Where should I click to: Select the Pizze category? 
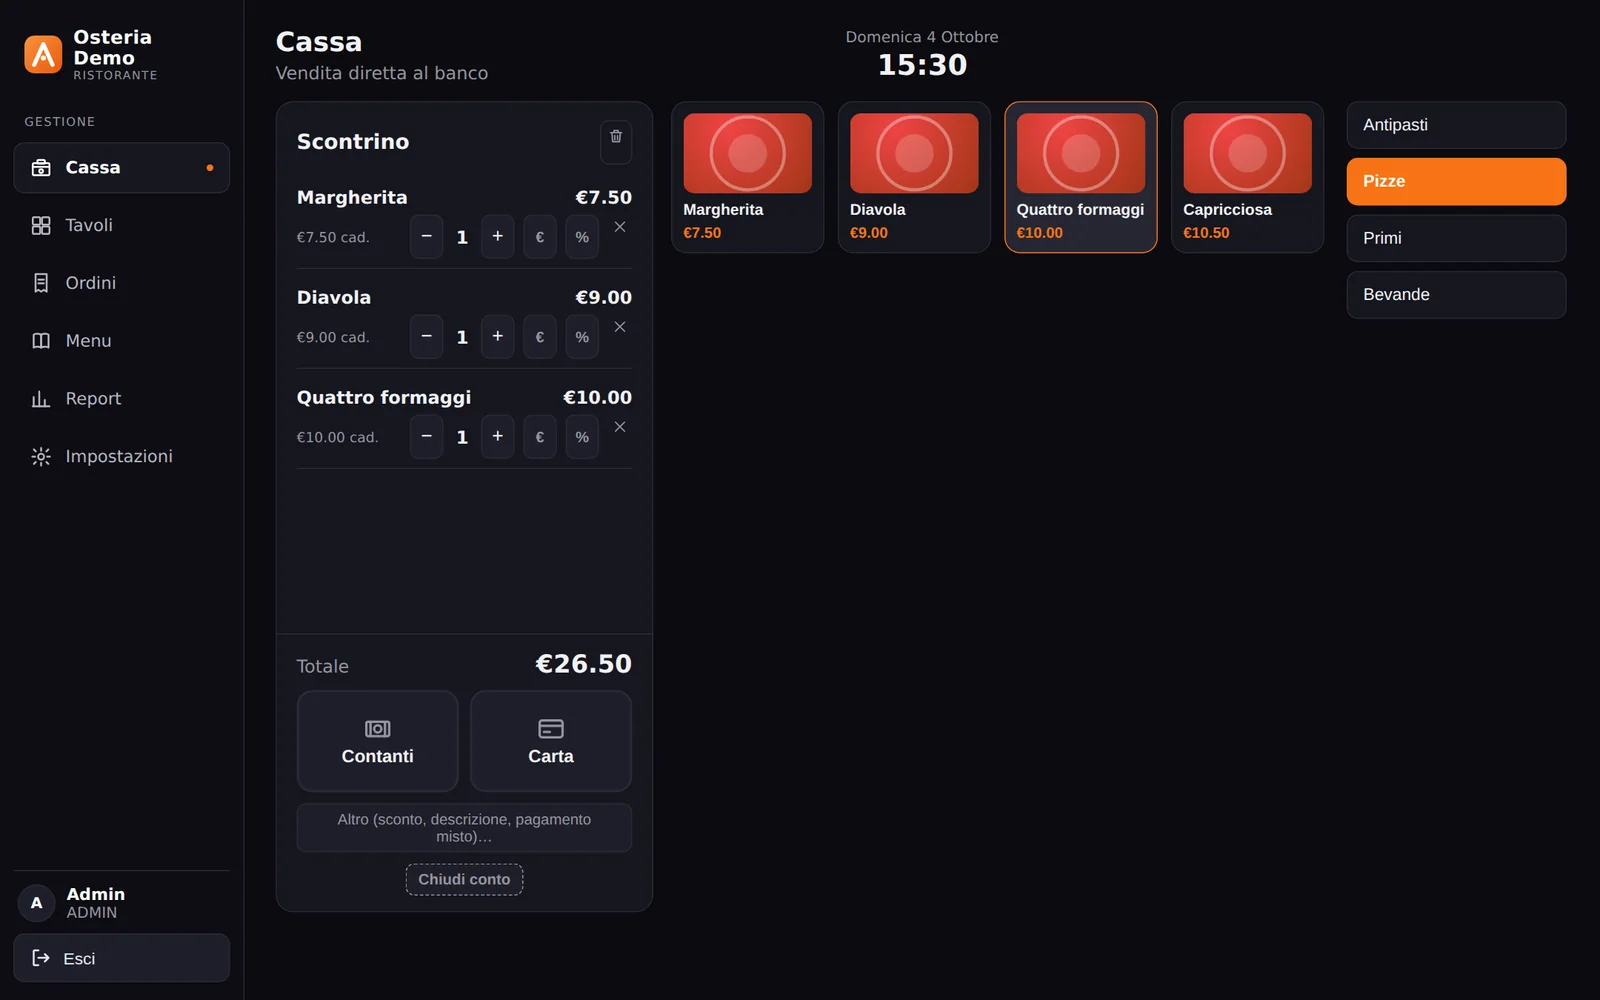tap(1456, 182)
